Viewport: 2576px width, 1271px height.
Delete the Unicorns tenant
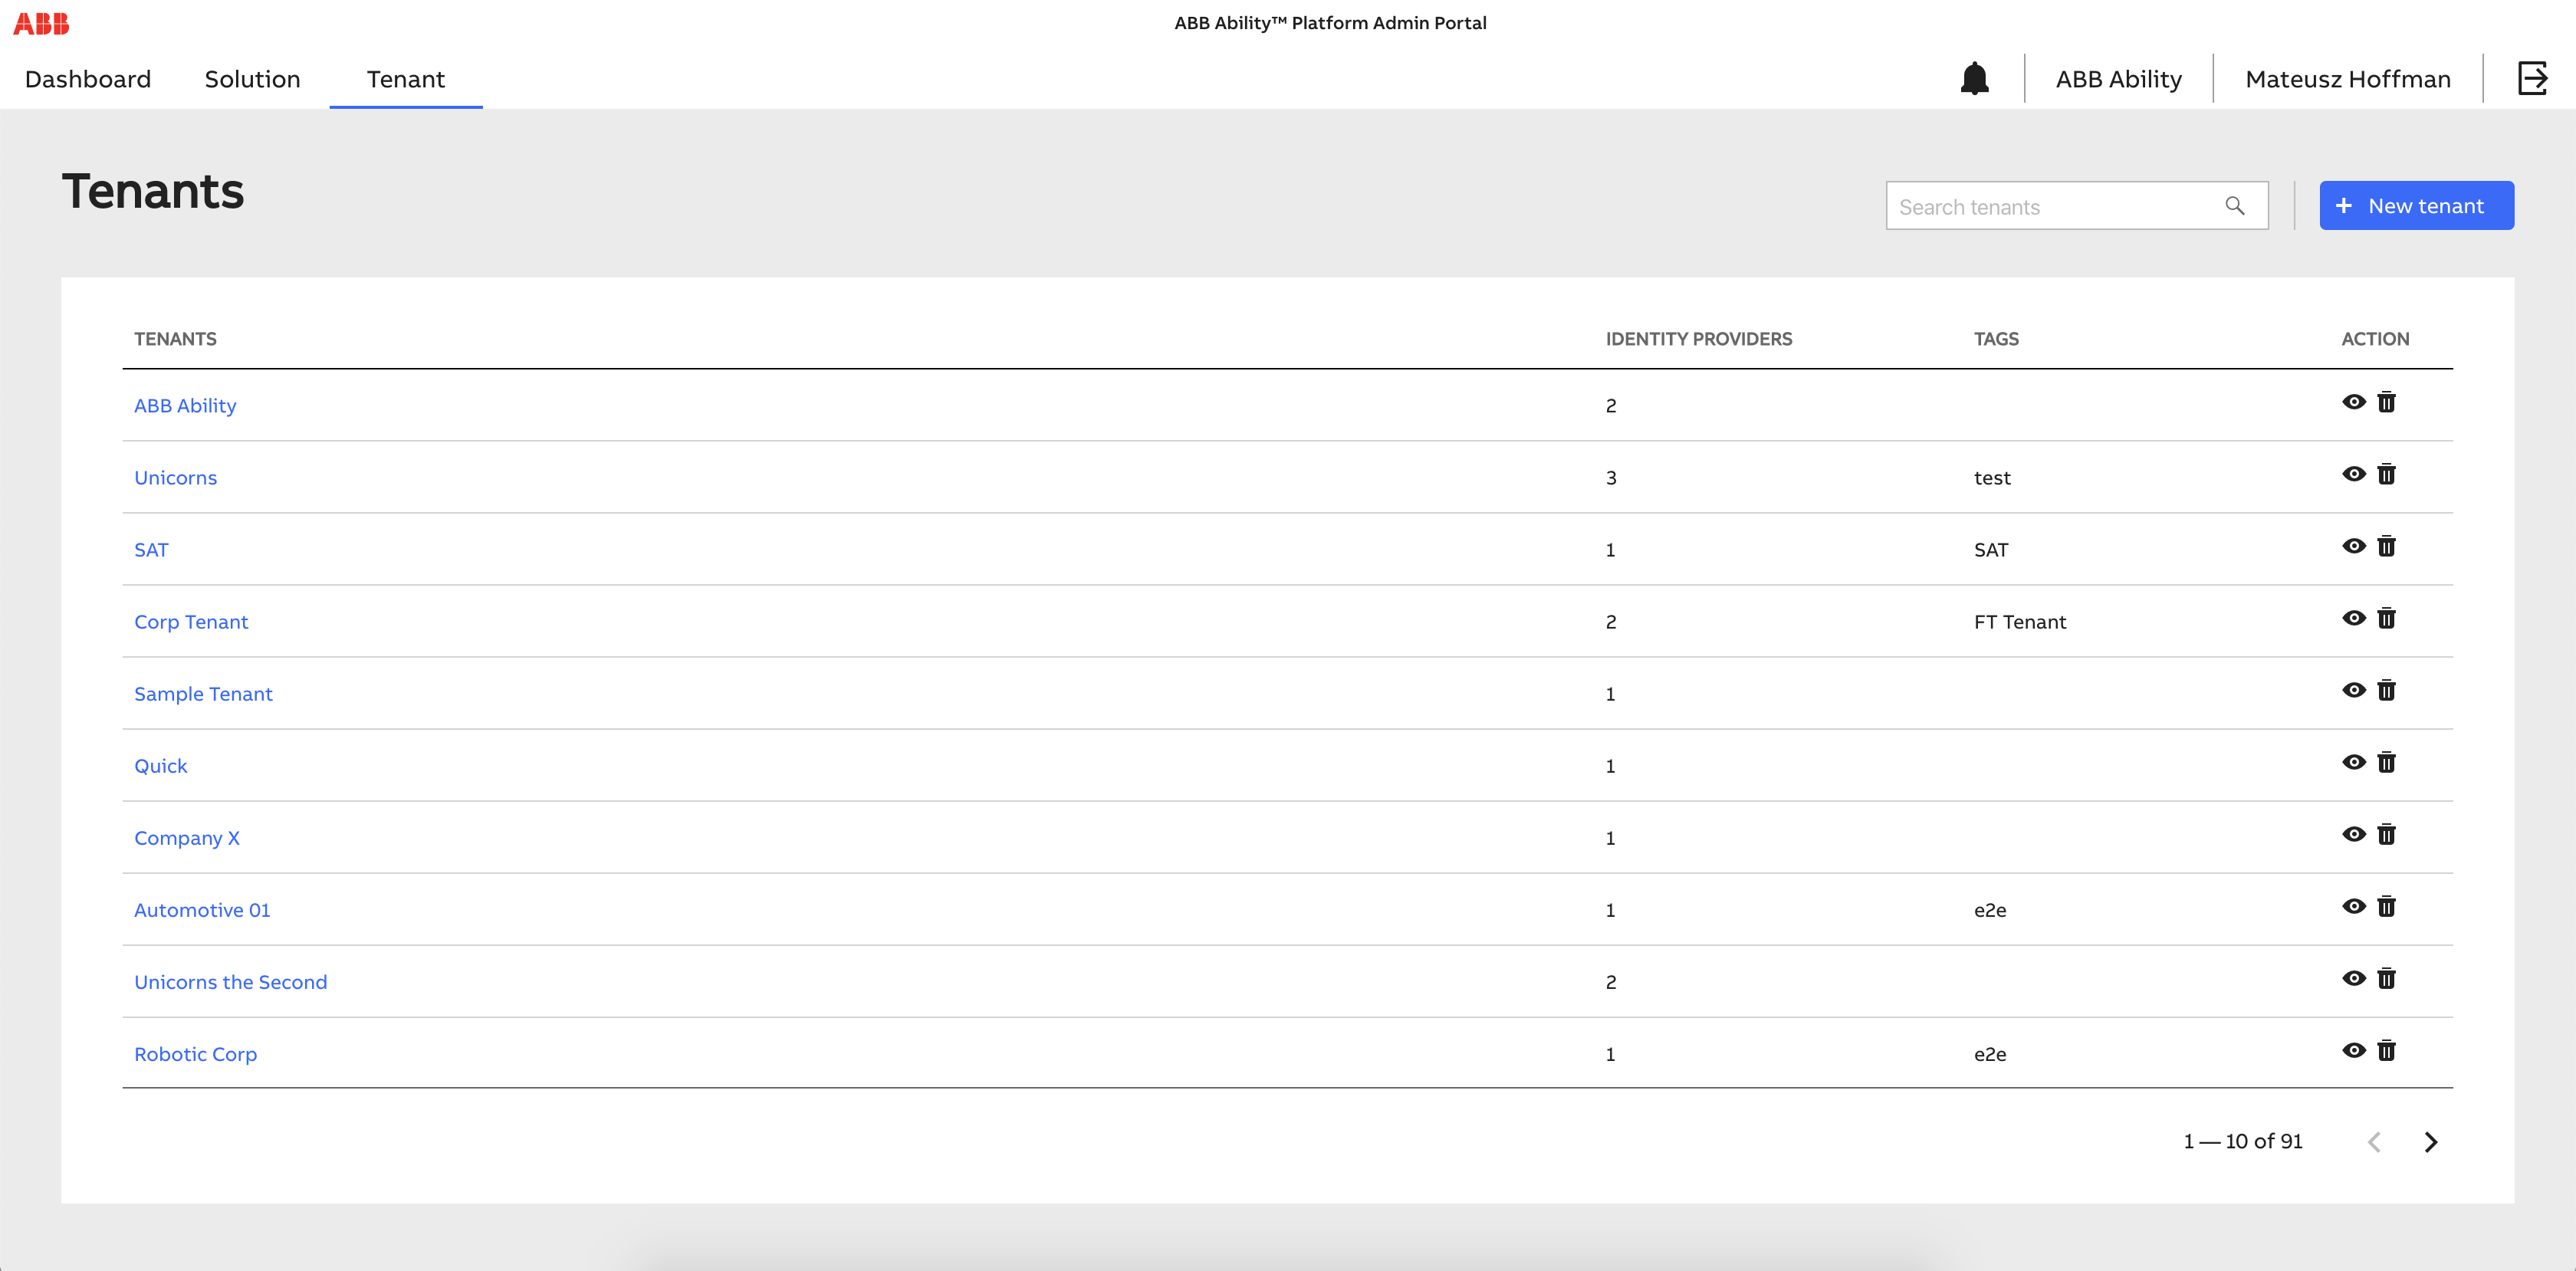pos(2386,474)
